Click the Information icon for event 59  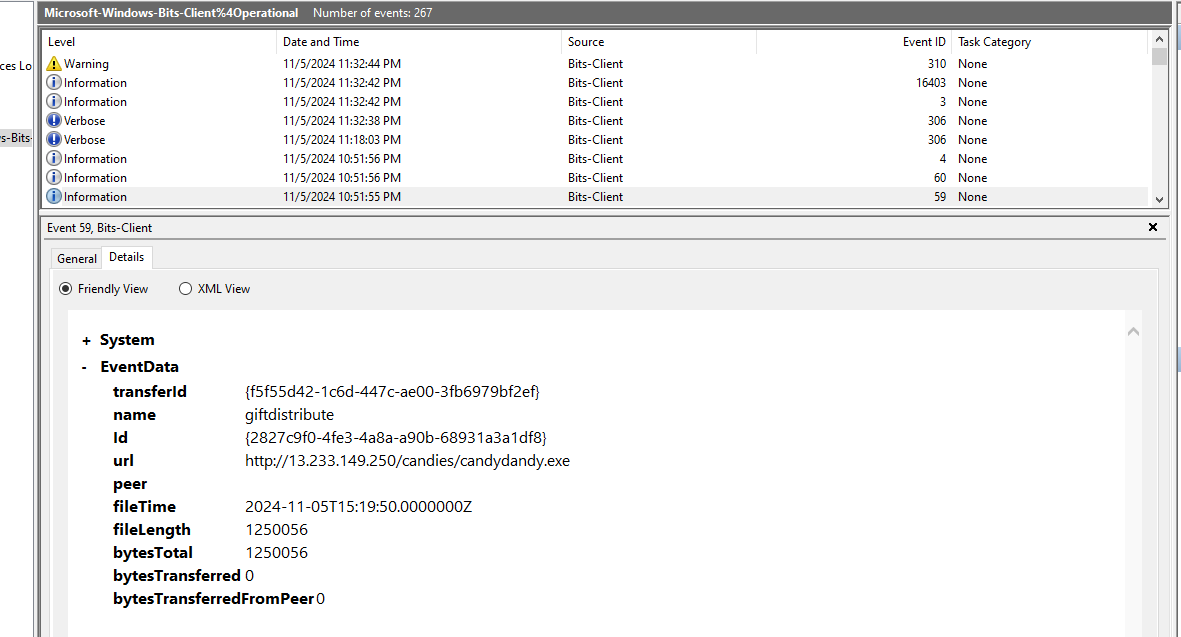coord(53,197)
